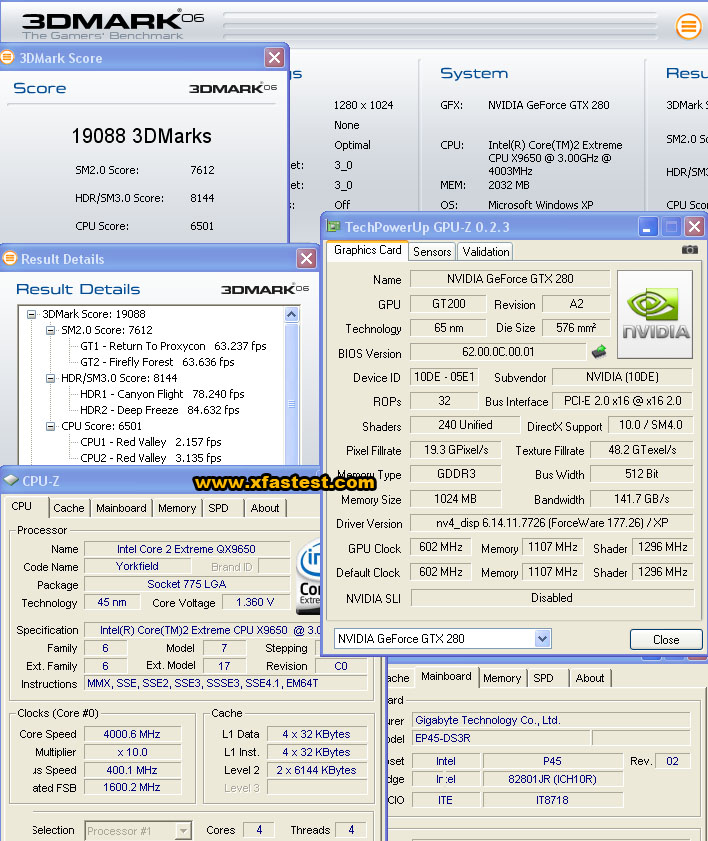The image size is (708, 841).
Task: Collapse the SM2.0 Score tree branch
Action: point(52,330)
